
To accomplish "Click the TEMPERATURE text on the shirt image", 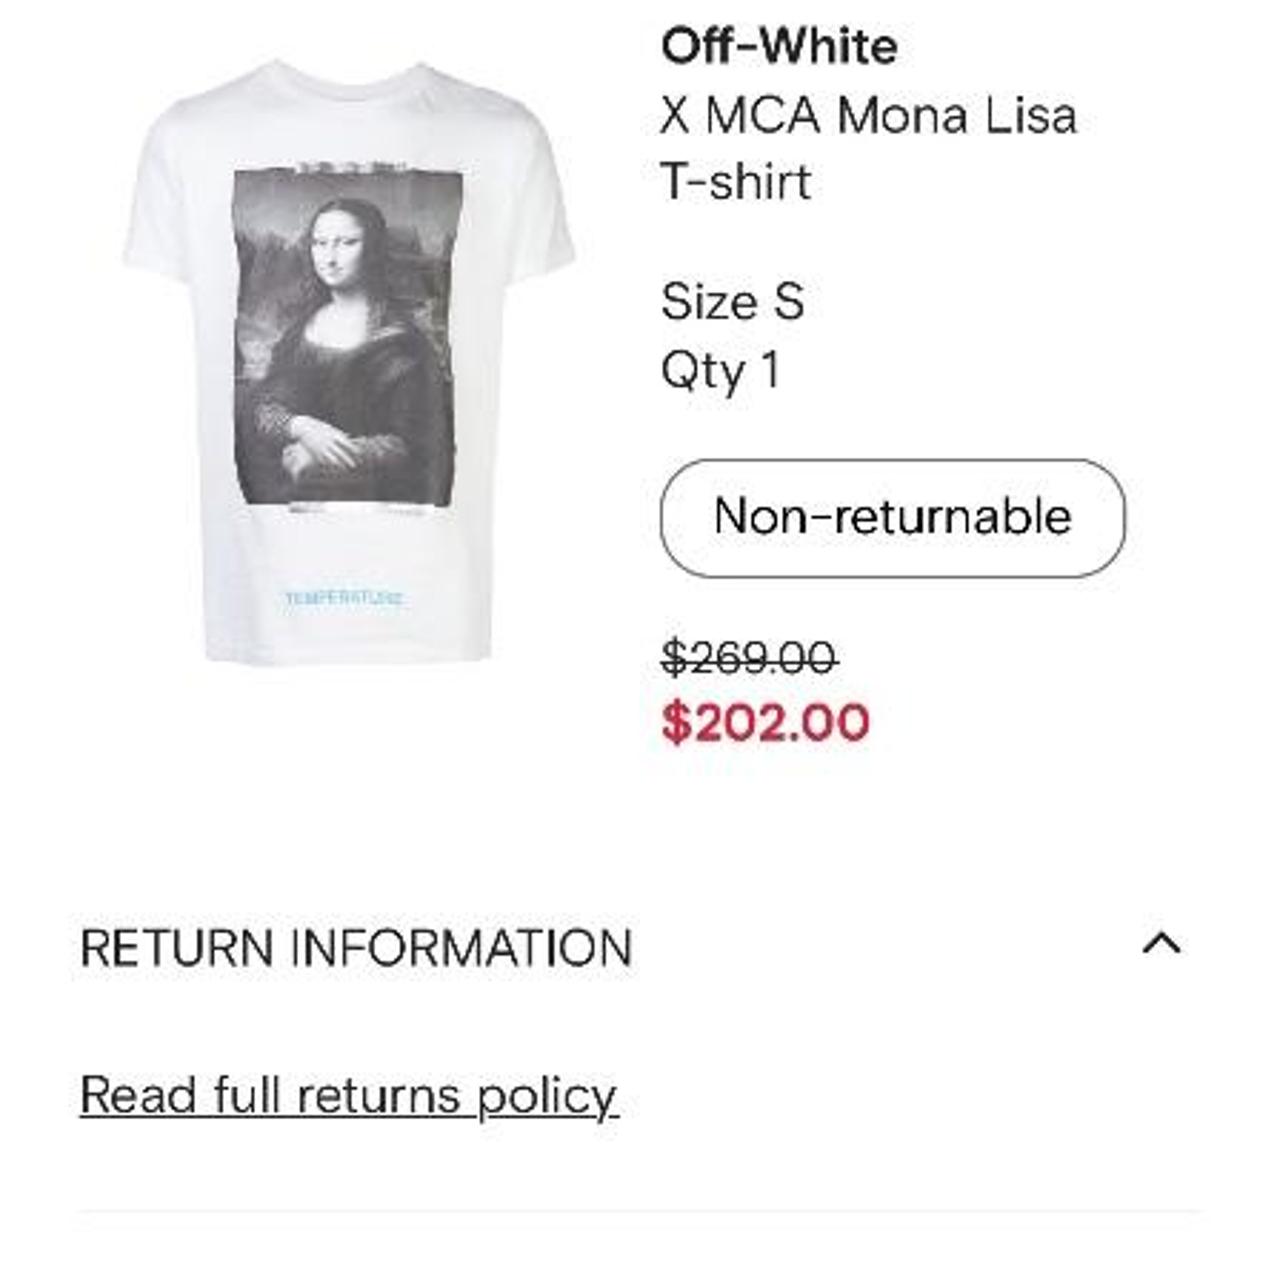I will click(x=345, y=597).
